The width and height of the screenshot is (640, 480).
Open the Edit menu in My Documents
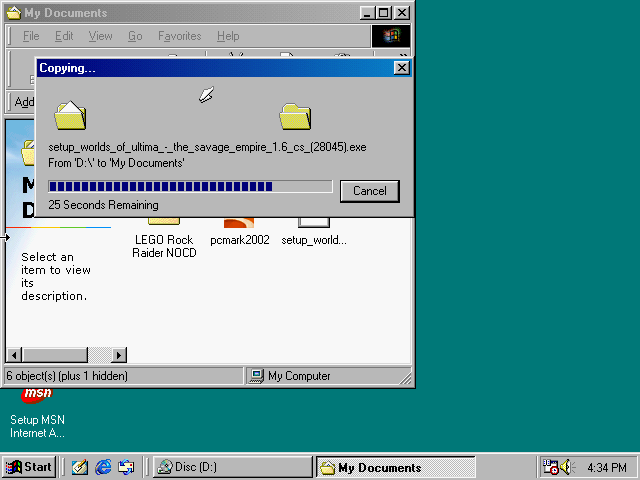point(64,36)
